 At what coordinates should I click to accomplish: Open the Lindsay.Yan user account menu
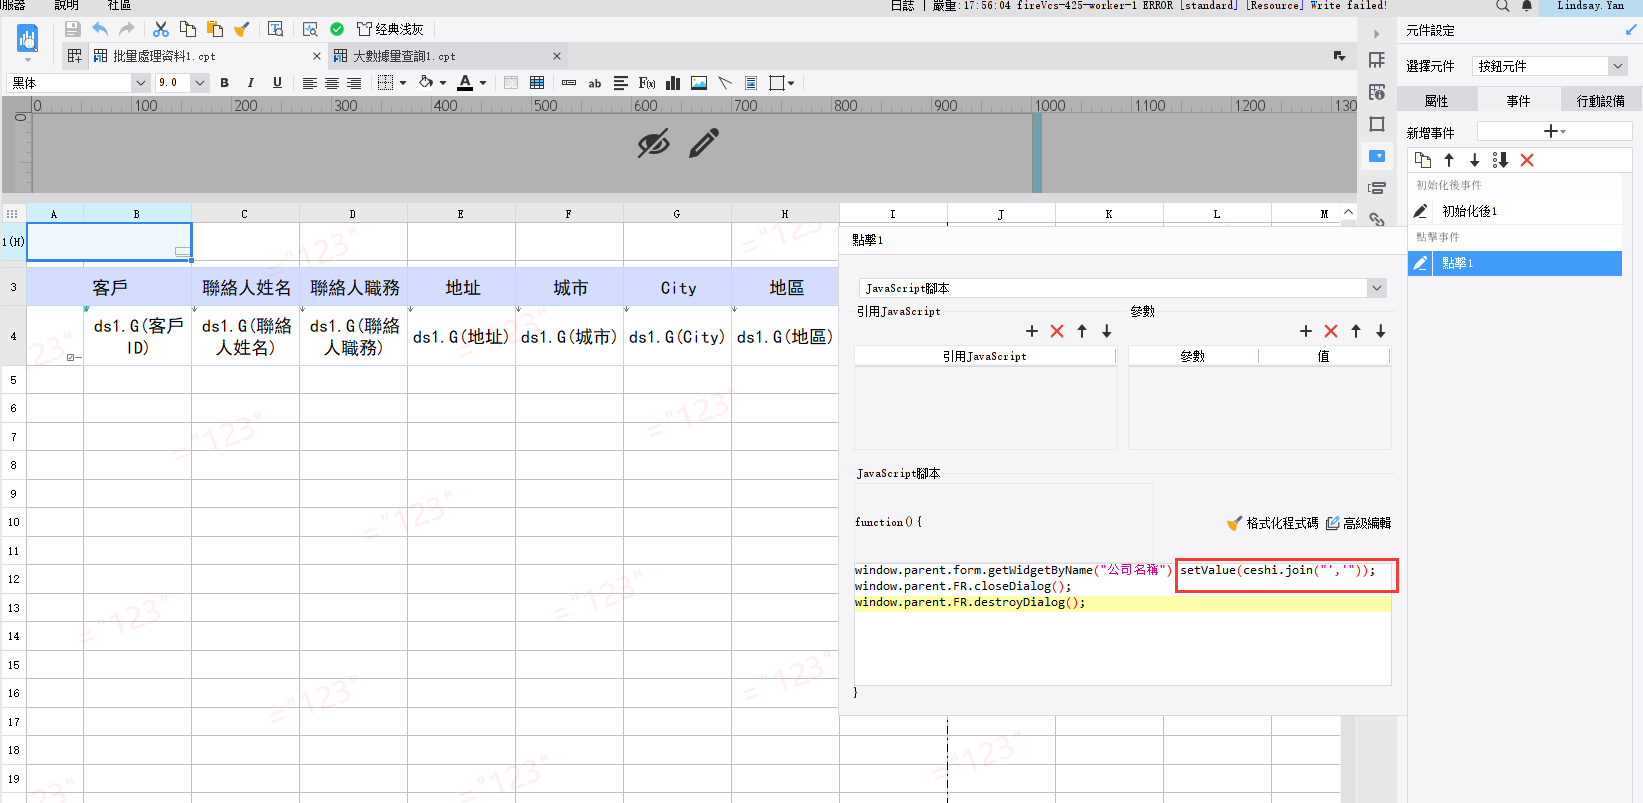[x=1590, y=6]
